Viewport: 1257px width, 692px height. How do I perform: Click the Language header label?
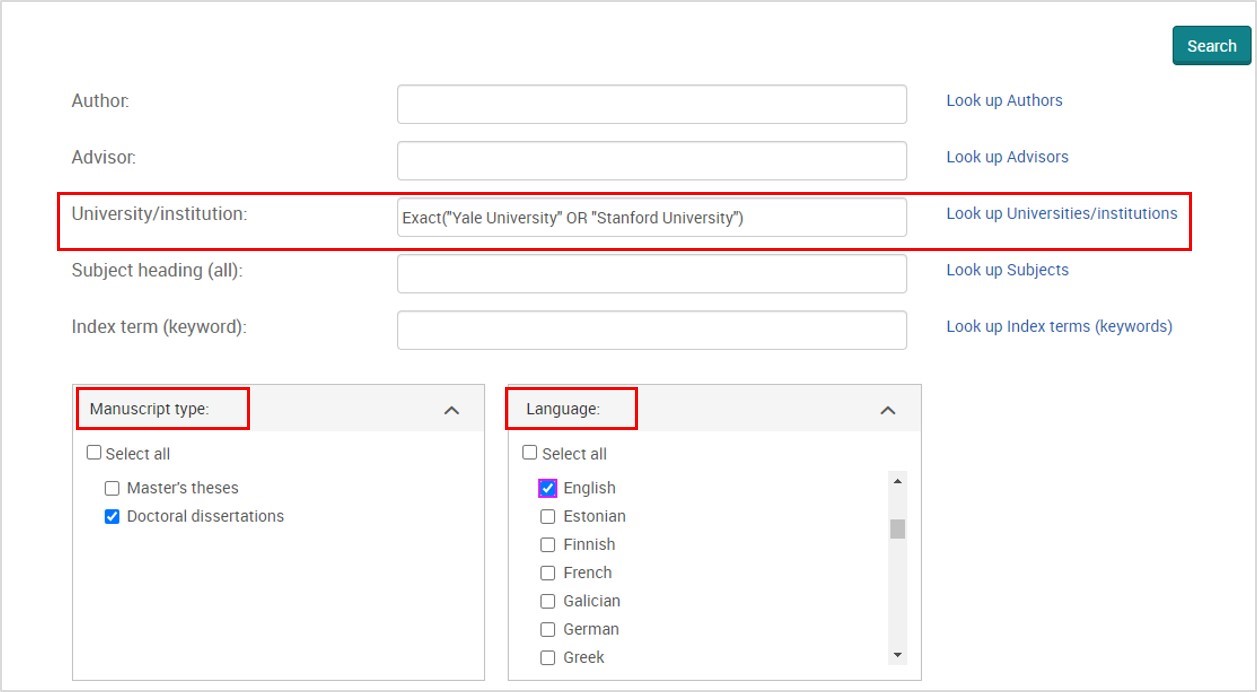pos(563,409)
